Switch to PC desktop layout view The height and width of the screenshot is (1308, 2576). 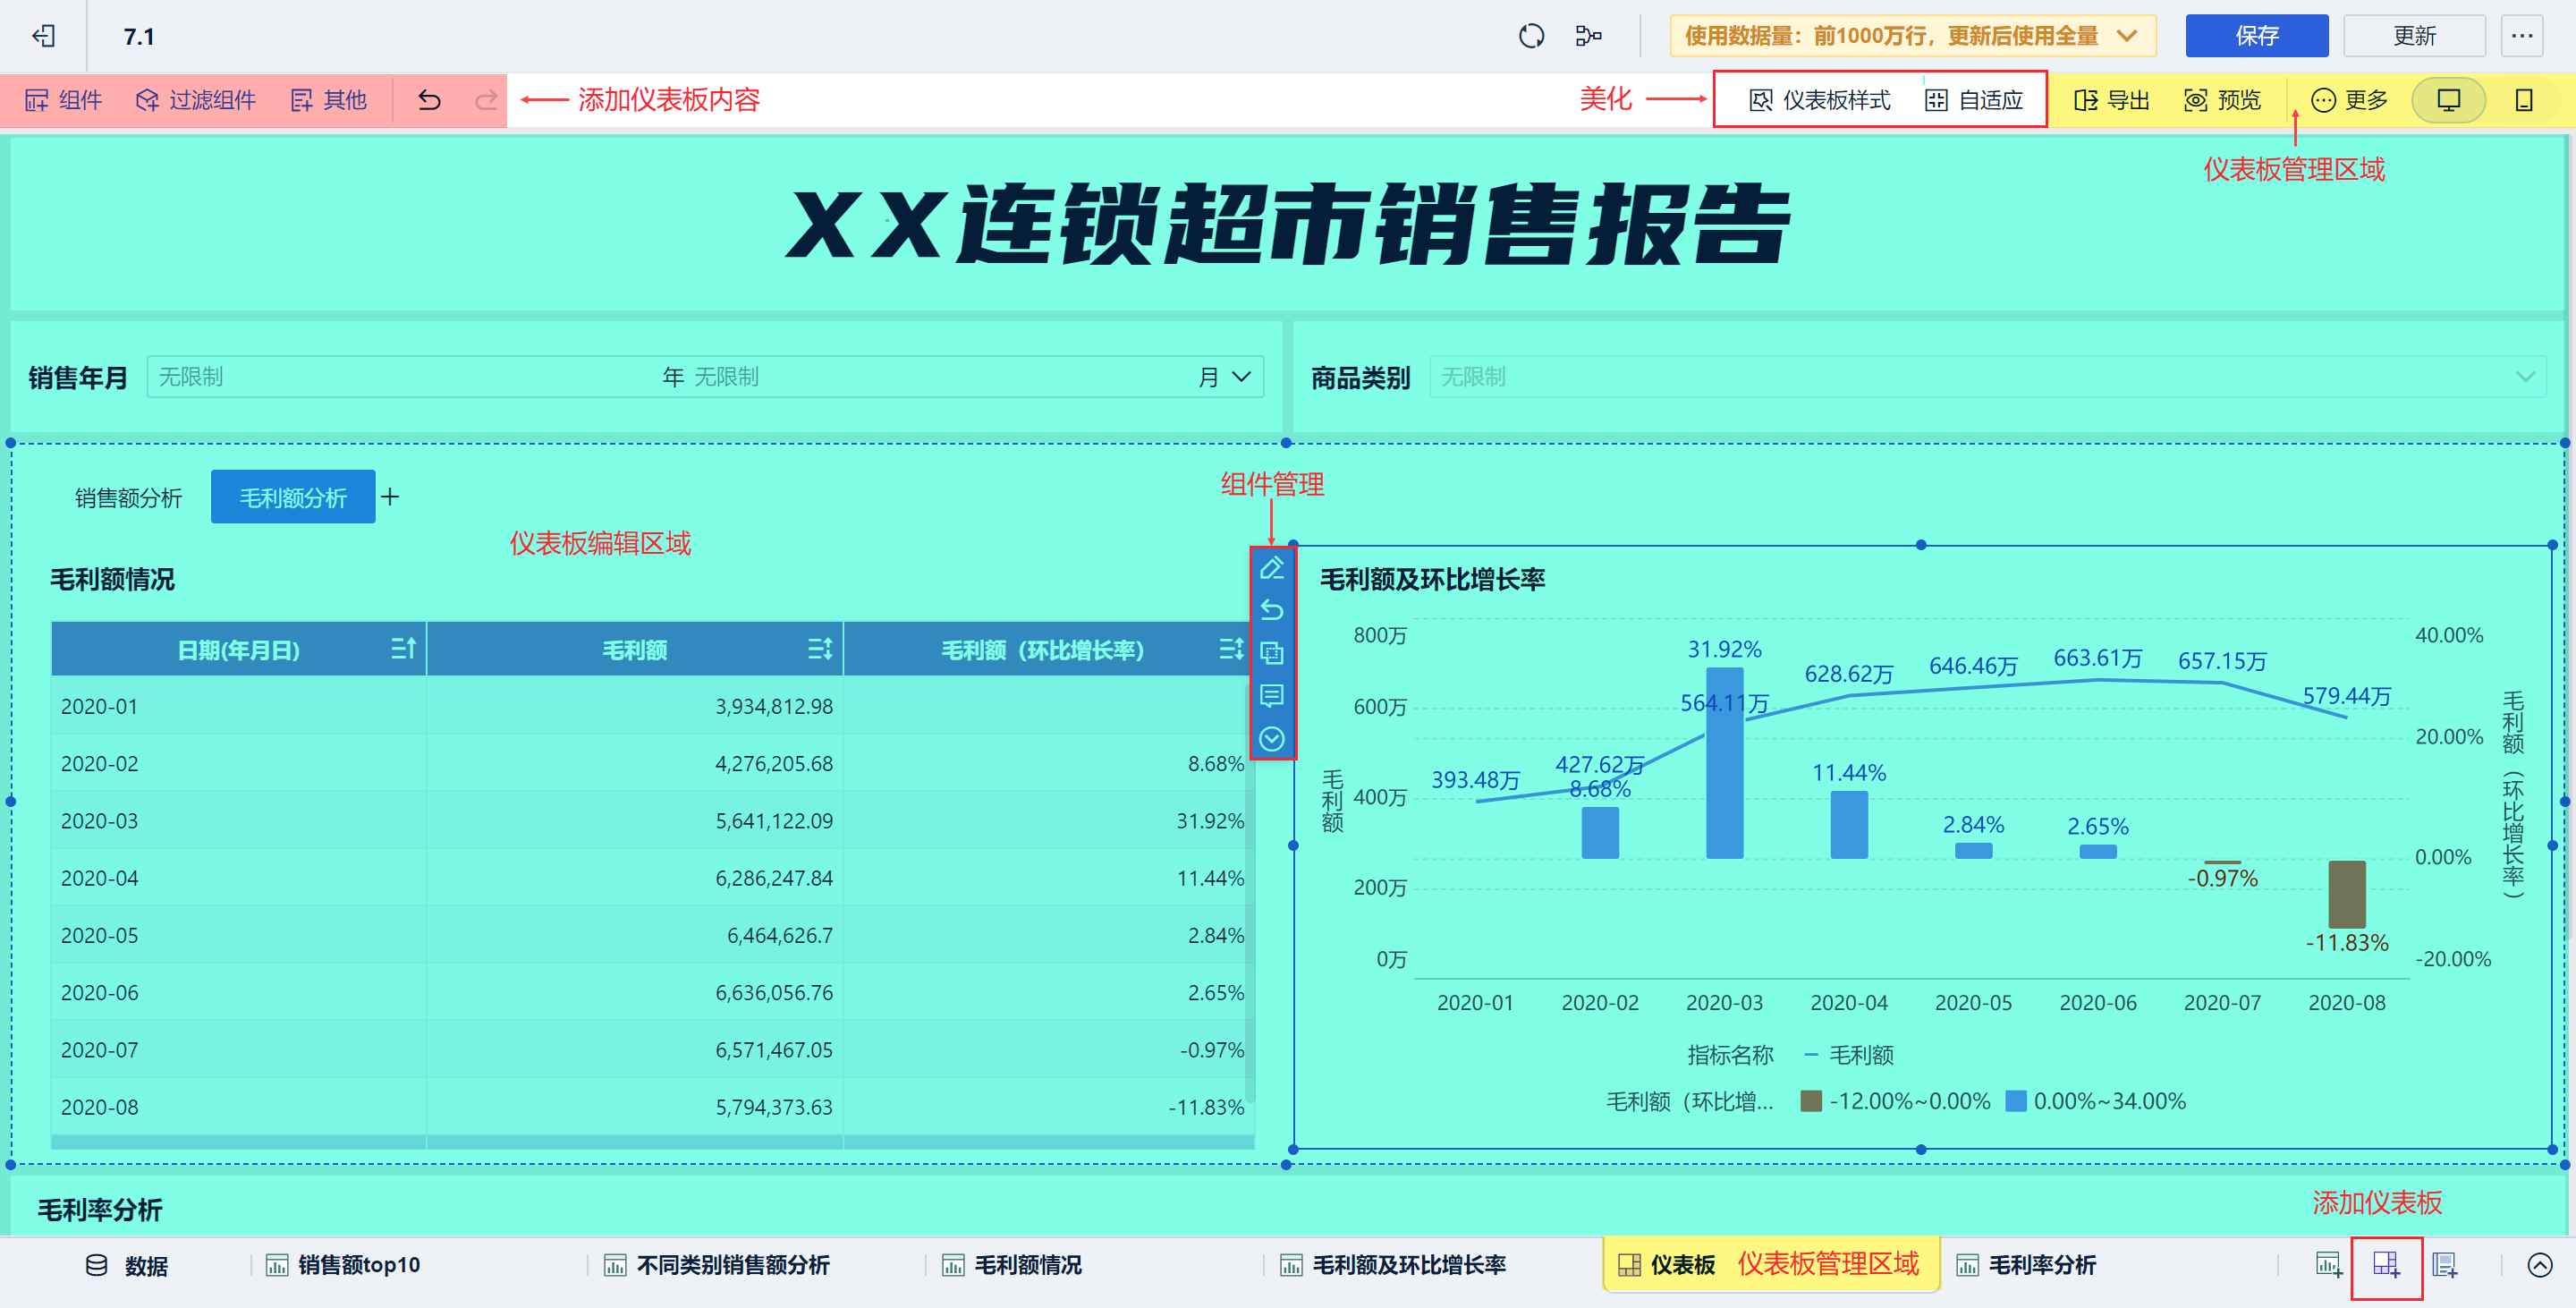(x=2448, y=100)
